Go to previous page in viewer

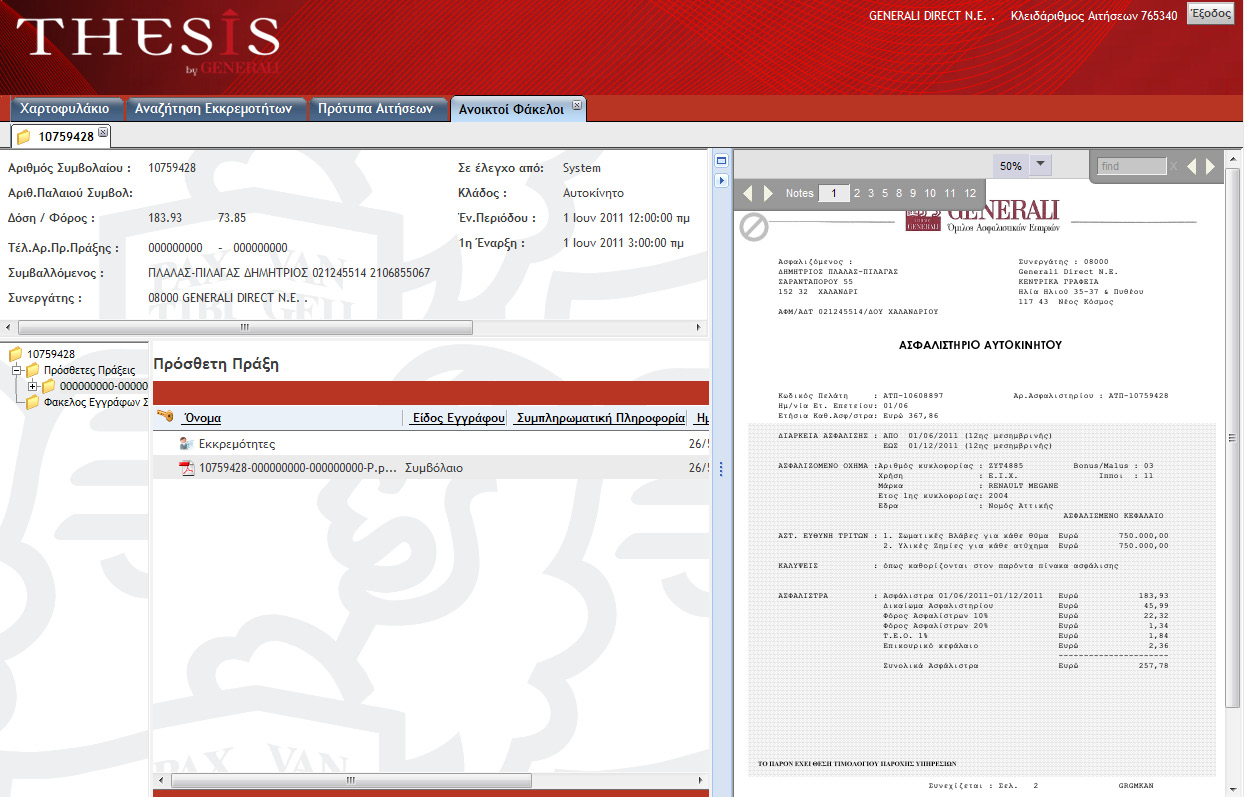point(748,193)
